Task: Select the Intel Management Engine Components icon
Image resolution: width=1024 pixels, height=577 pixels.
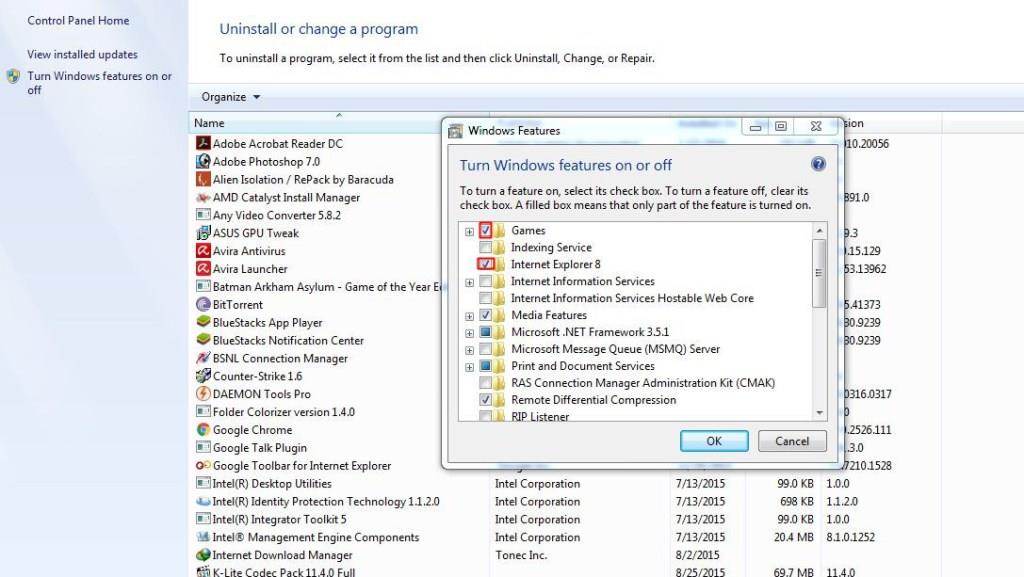Action: 203,537
